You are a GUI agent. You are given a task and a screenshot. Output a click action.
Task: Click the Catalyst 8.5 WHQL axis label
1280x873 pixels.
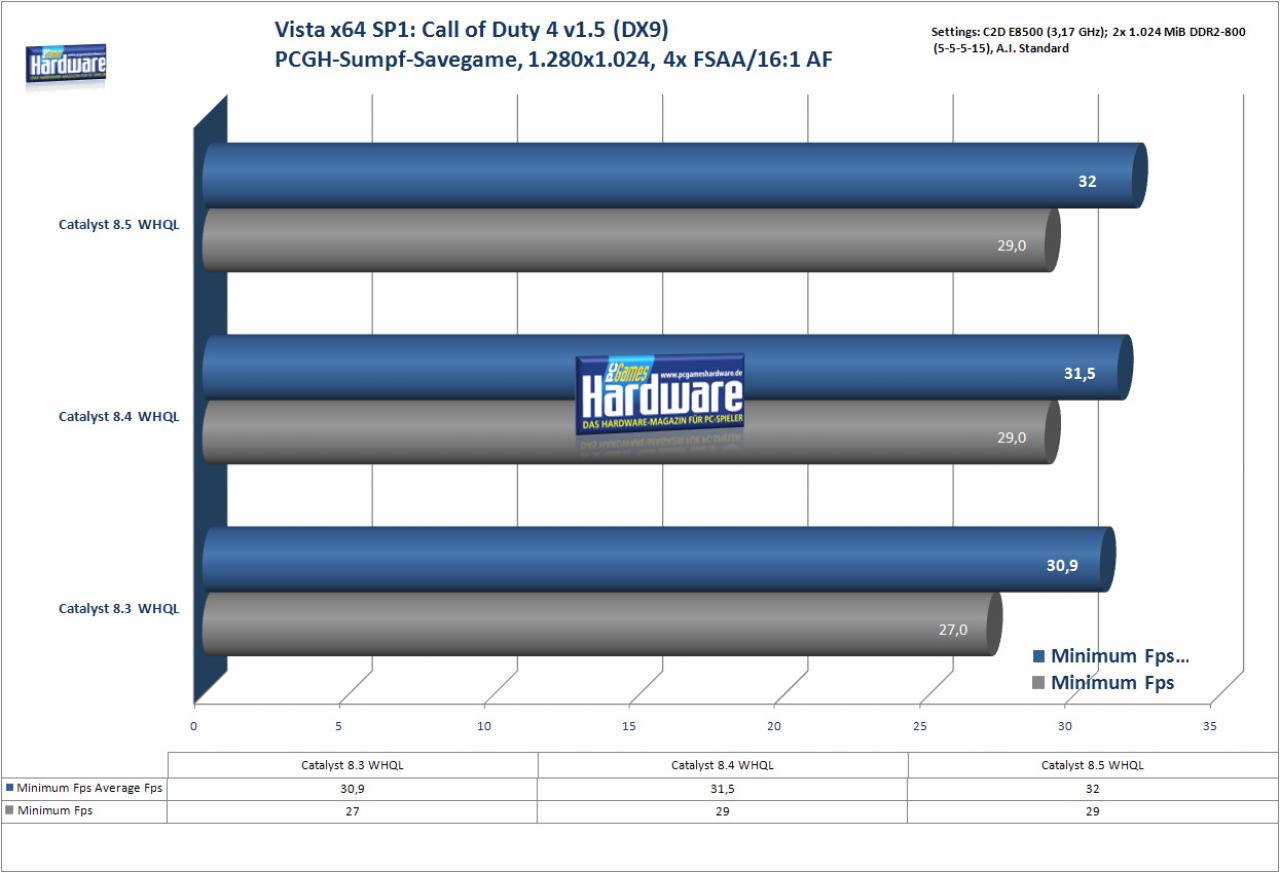click(x=119, y=225)
